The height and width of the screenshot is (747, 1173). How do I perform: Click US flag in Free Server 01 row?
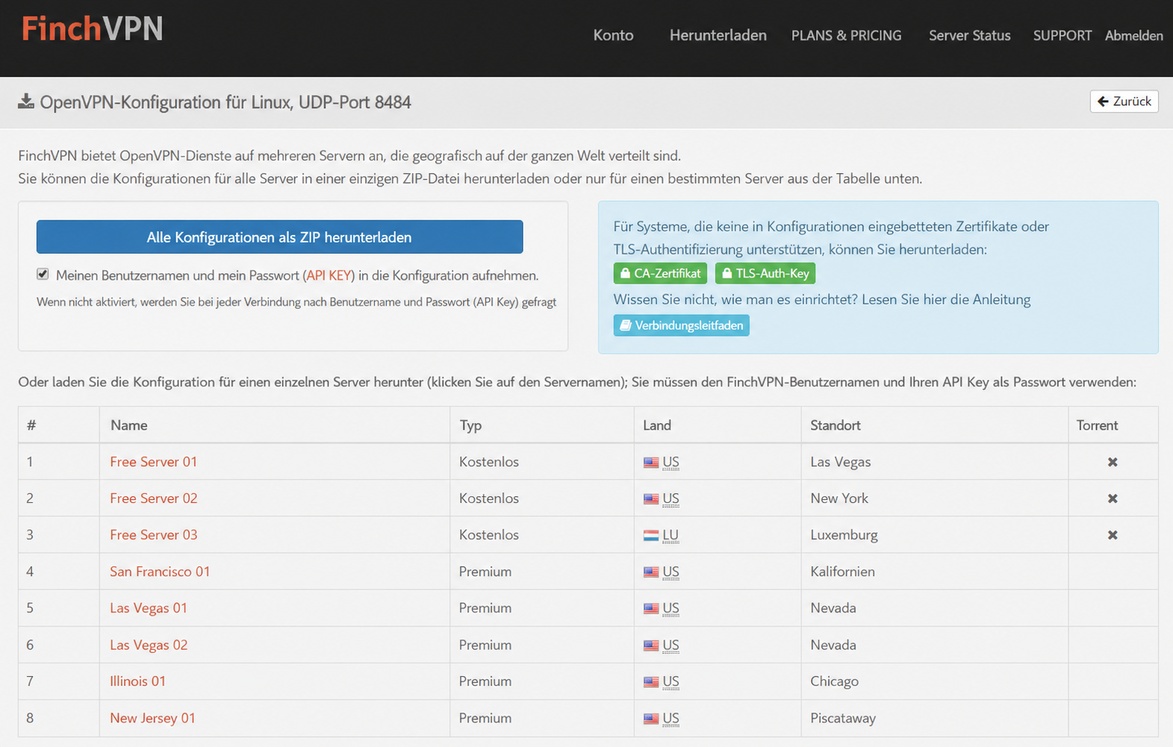(651, 462)
